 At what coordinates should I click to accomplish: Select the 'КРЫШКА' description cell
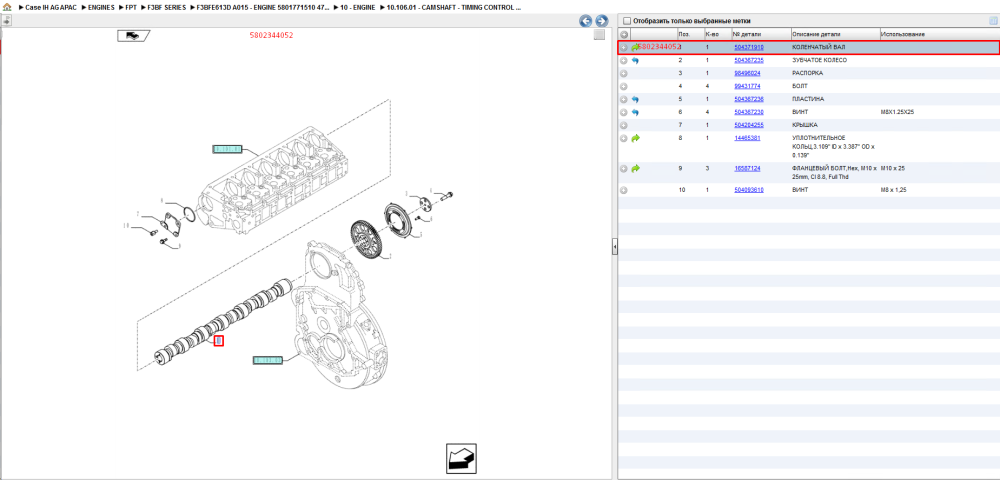[x=805, y=125]
